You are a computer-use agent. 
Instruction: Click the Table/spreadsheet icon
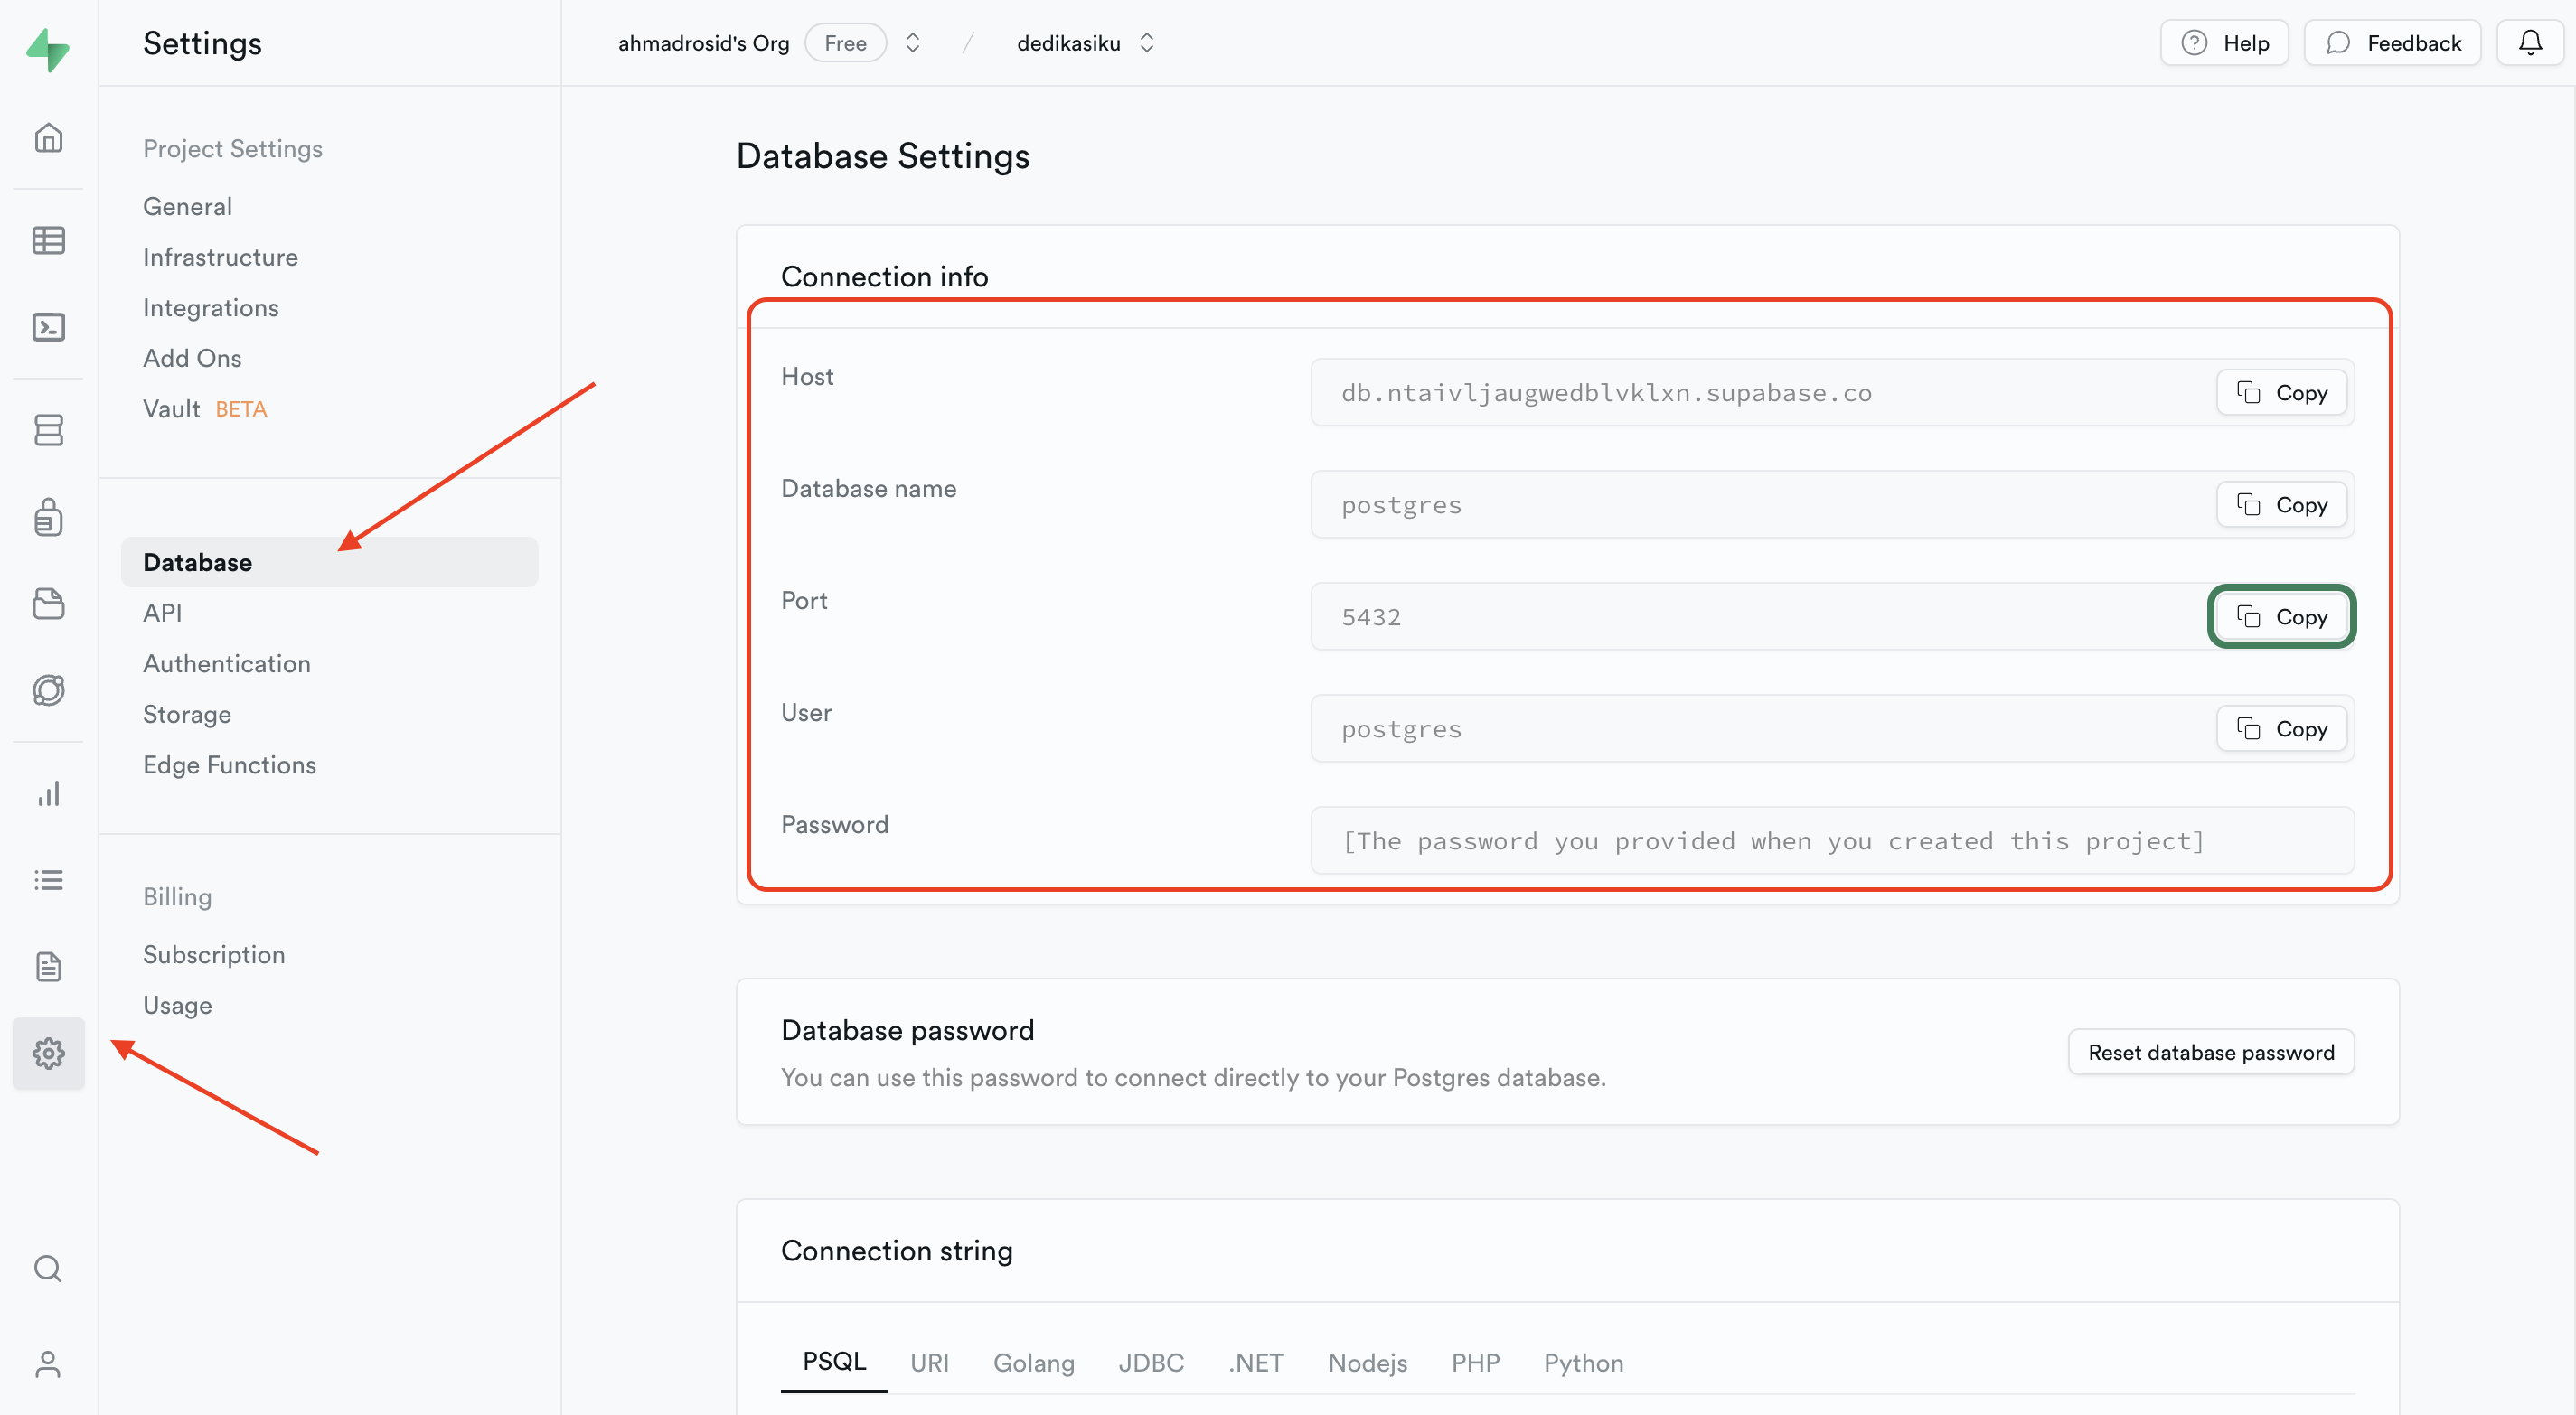49,239
